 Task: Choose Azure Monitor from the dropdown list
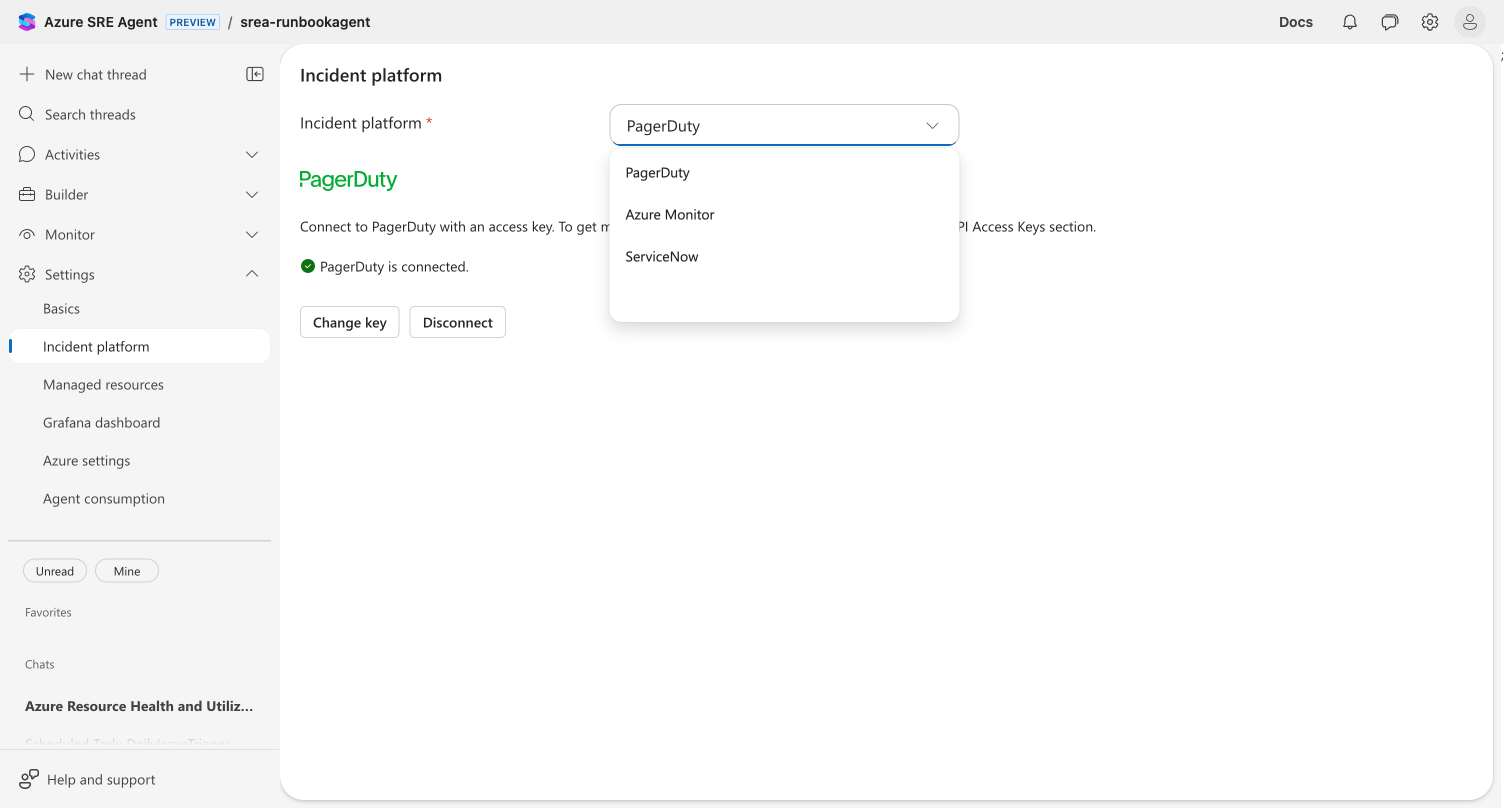[784, 214]
